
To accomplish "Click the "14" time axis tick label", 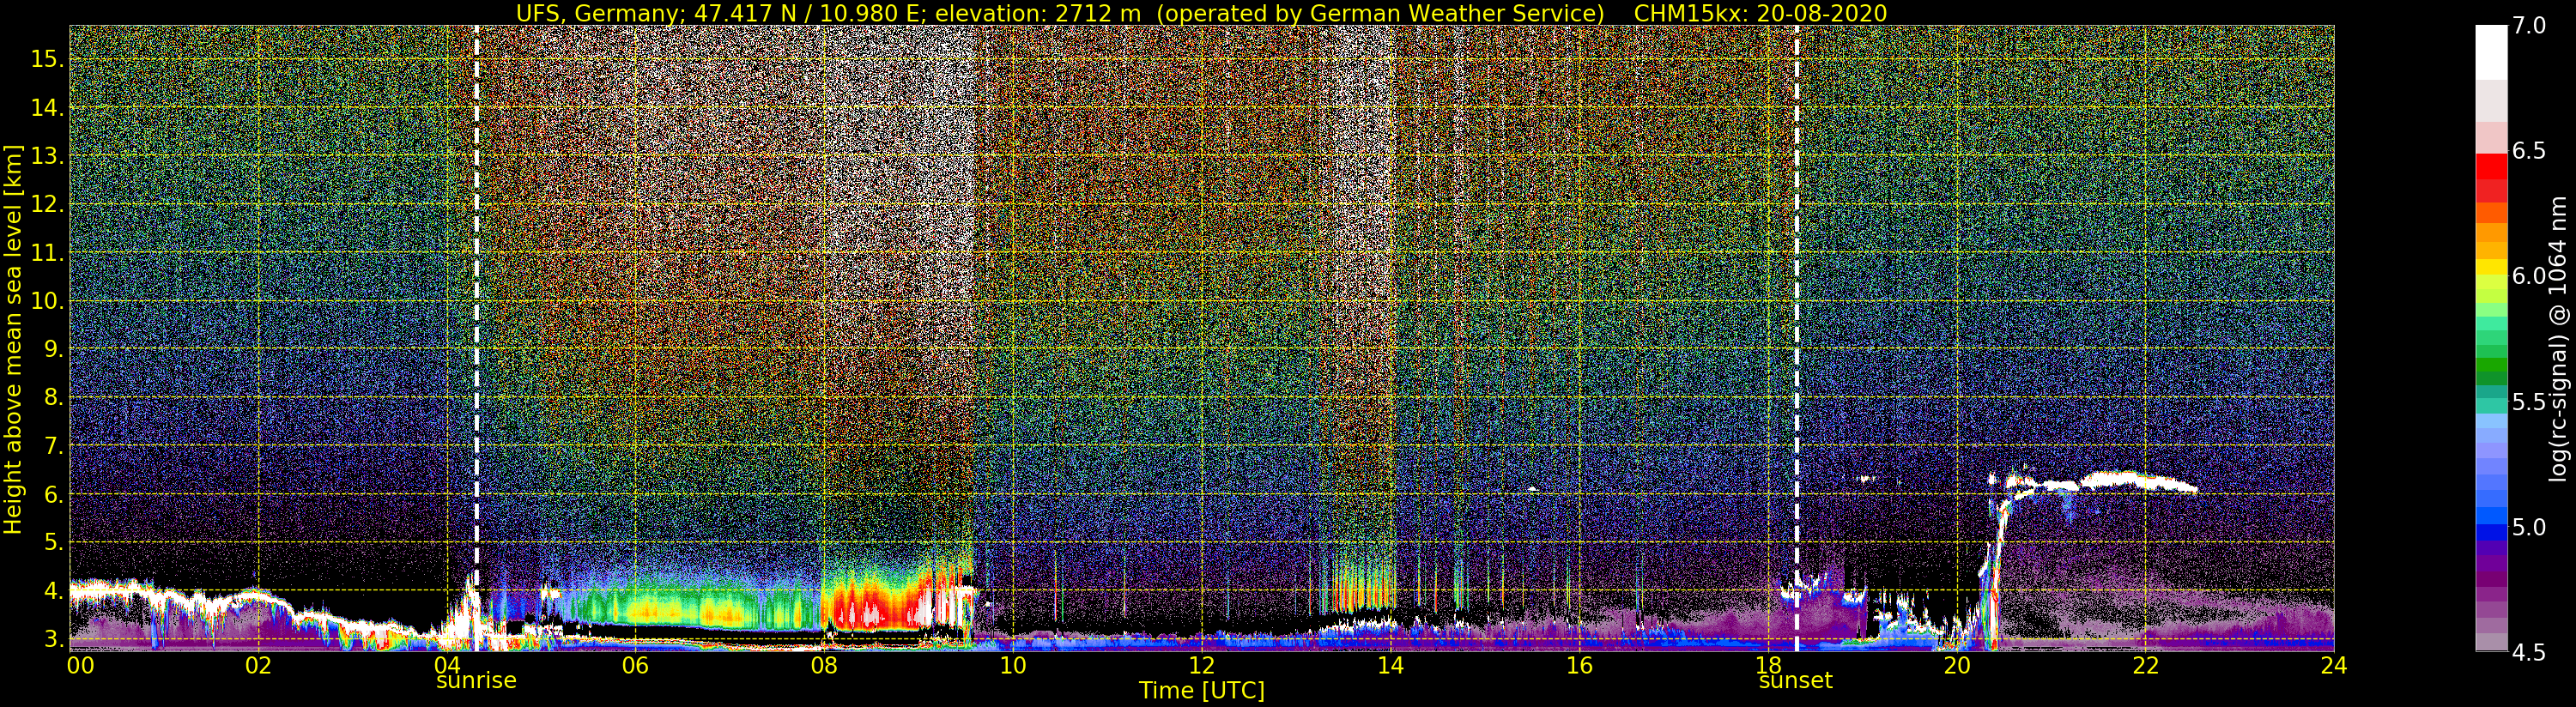I will click(x=1390, y=665).
